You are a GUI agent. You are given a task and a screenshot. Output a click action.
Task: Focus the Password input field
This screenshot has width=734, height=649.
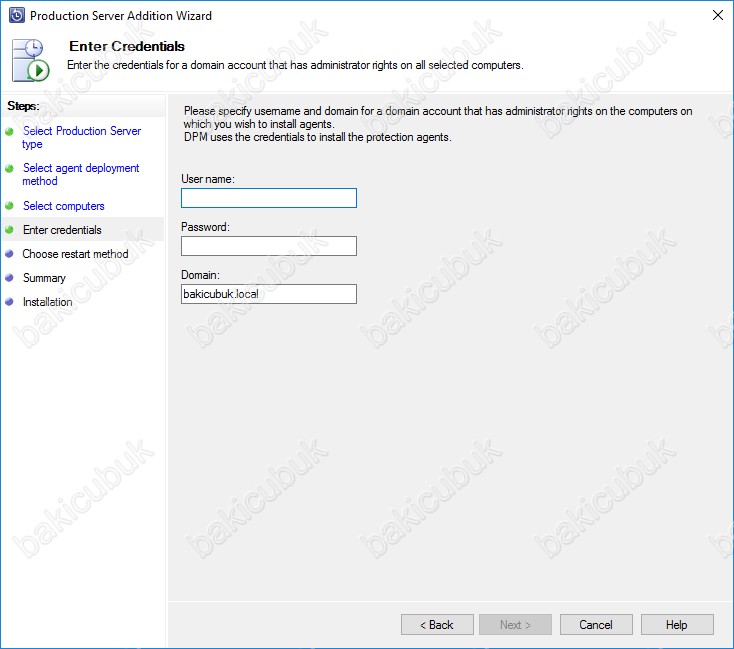pos(269,246)
